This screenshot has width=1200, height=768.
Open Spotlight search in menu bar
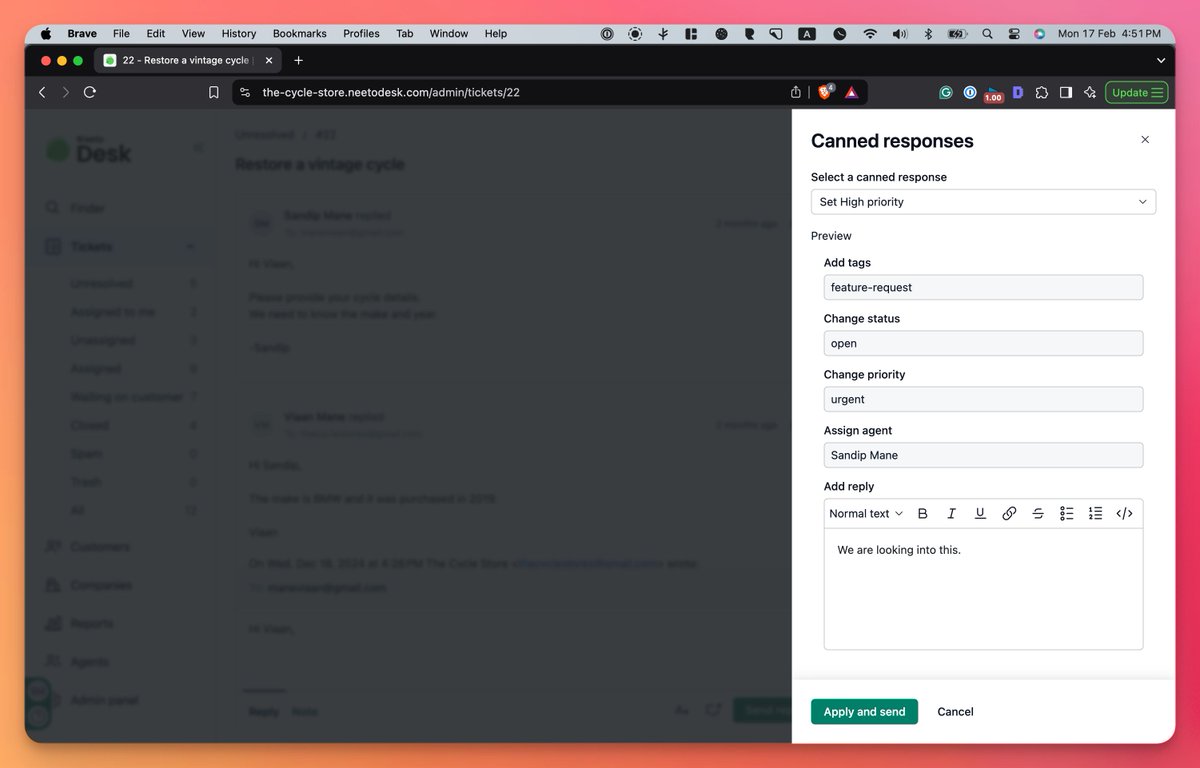click(x=987, y=33)
